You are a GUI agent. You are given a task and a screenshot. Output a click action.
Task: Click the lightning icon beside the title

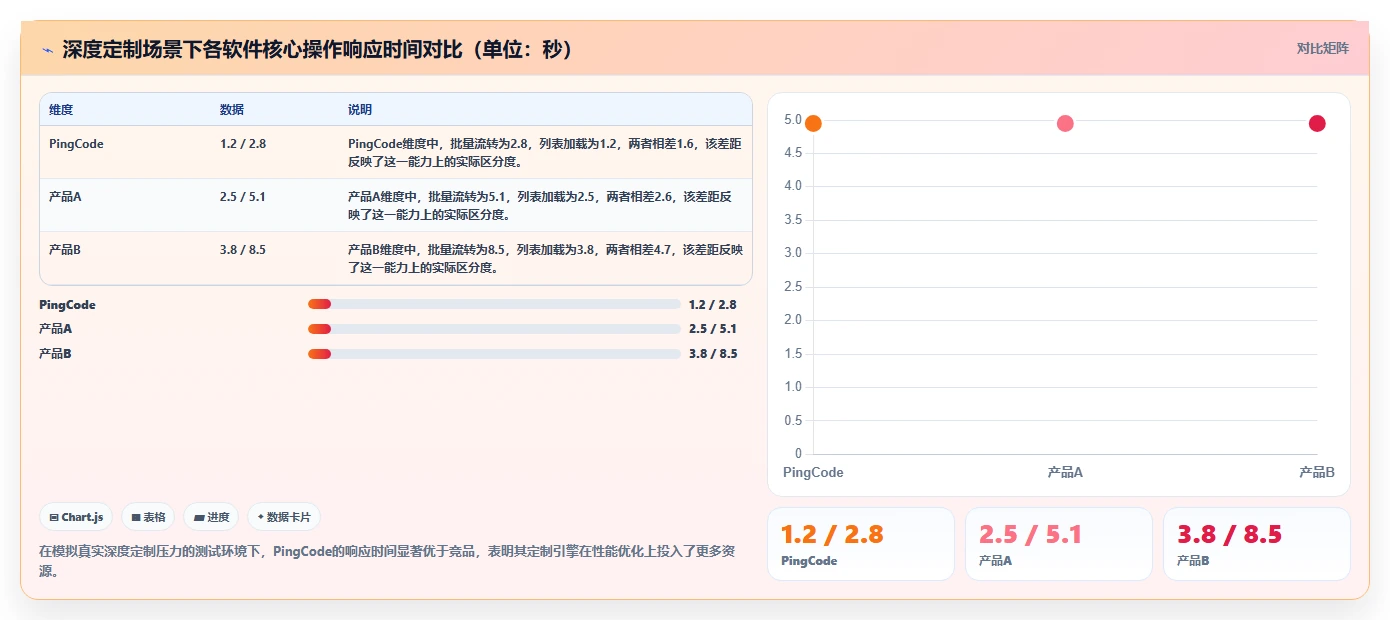[47, 49]
